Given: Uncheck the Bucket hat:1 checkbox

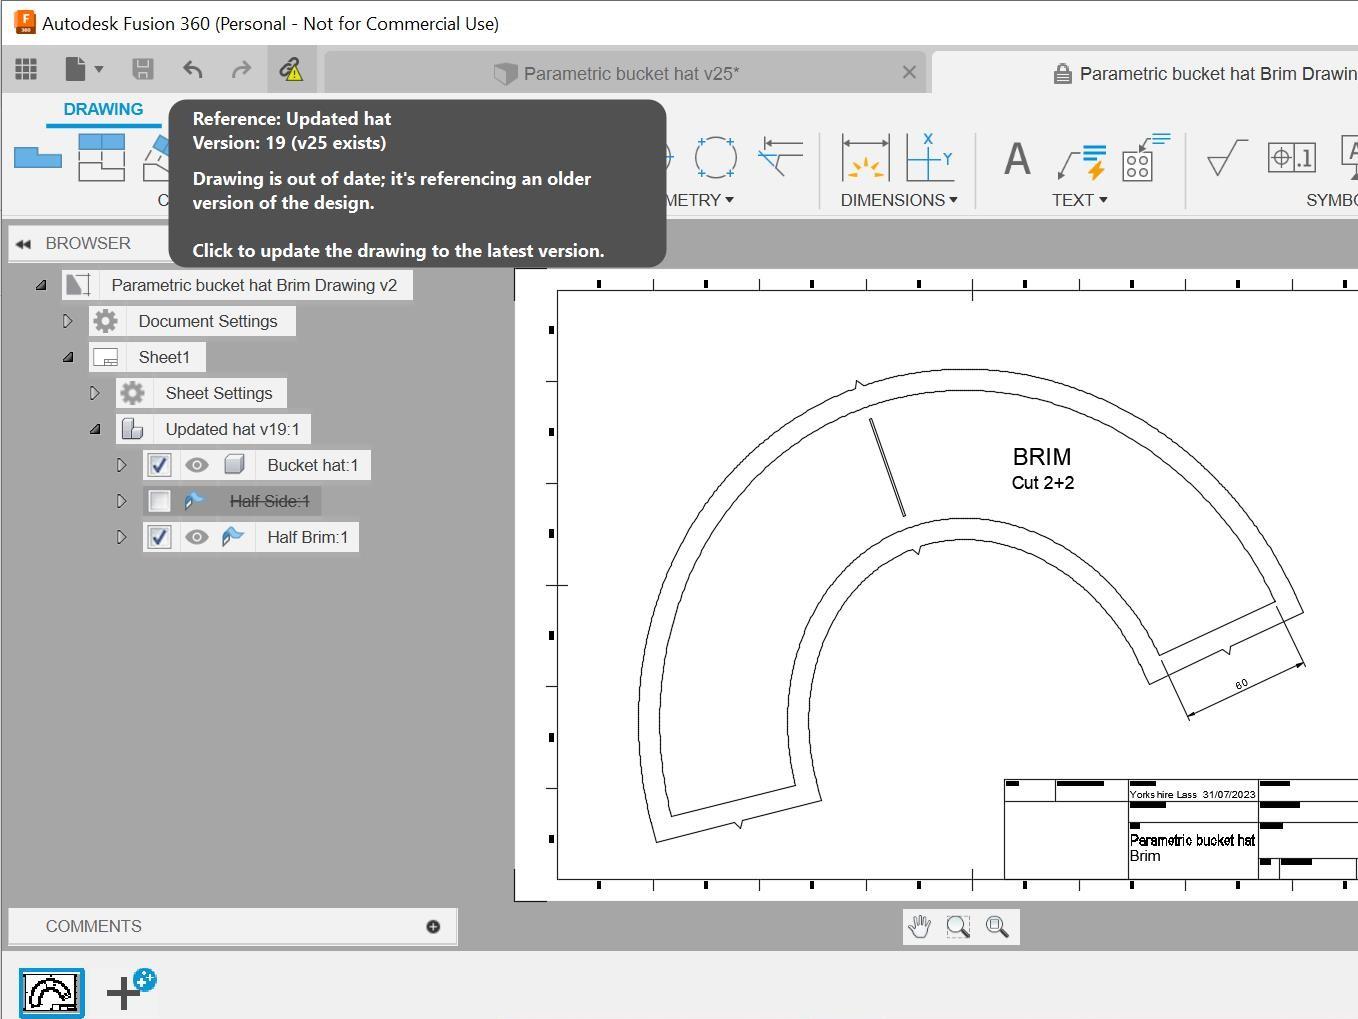Looking at the screenshot, I should coord(159,465).
